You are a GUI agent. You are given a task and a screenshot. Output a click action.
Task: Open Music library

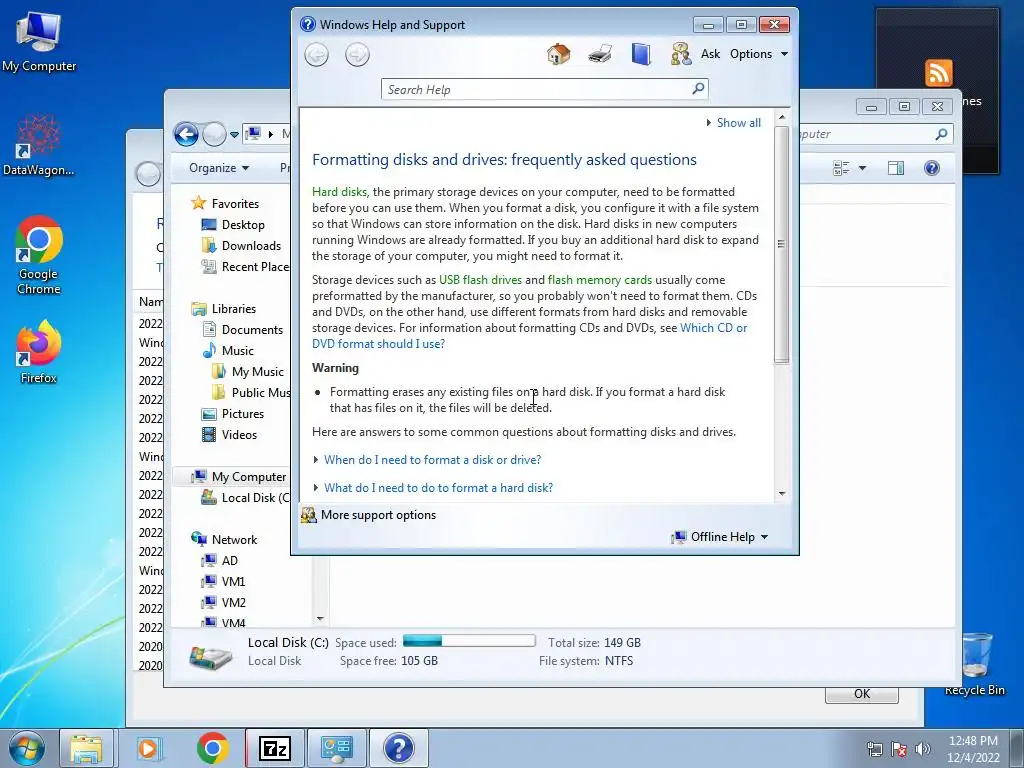click(237, 351)
